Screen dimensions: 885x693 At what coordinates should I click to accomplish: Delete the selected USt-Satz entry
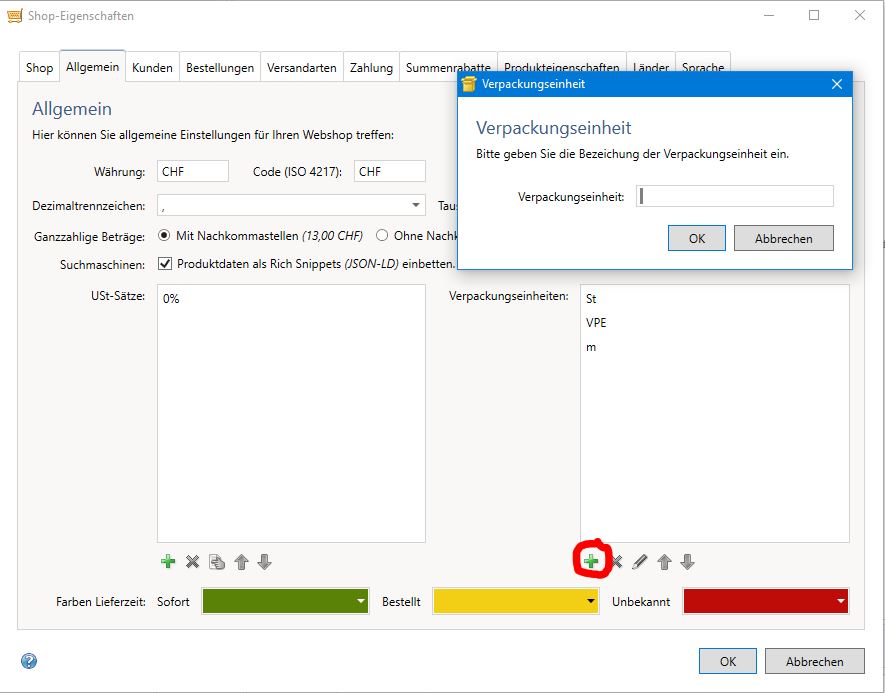click(x=192, y=562)
